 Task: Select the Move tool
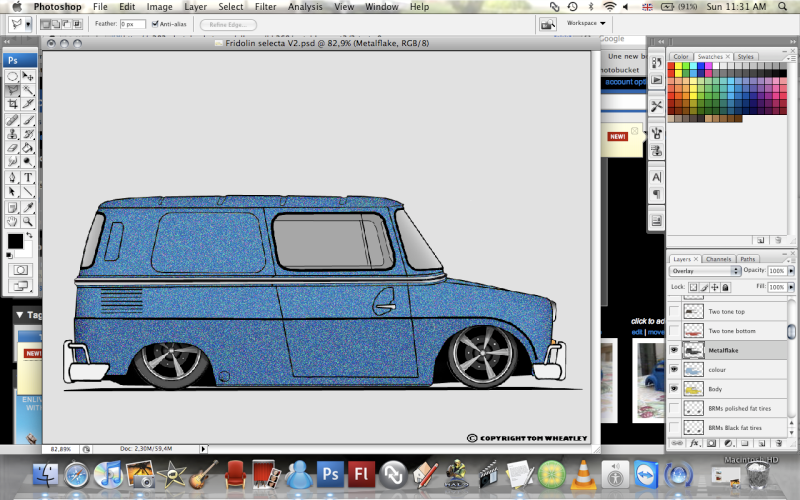(28, 77)
